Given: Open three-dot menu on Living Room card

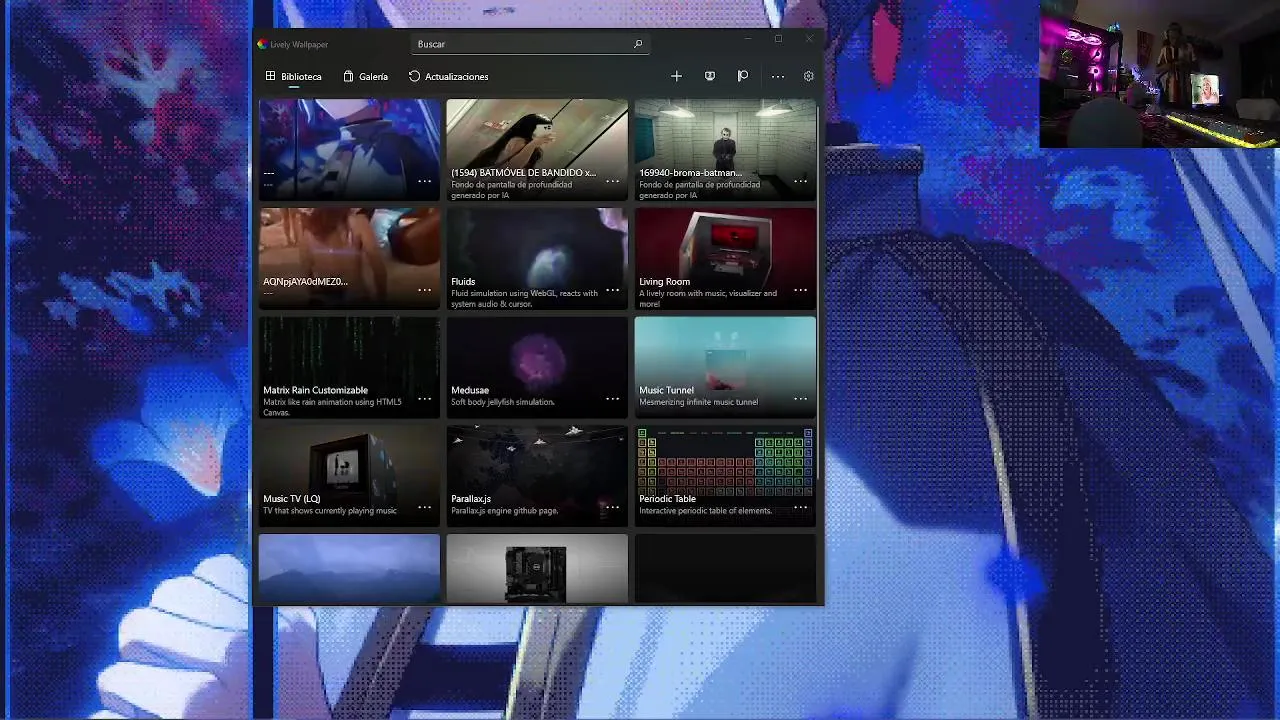Looking at the screenshot, I should pyautogui.click(x=801, y=290).
